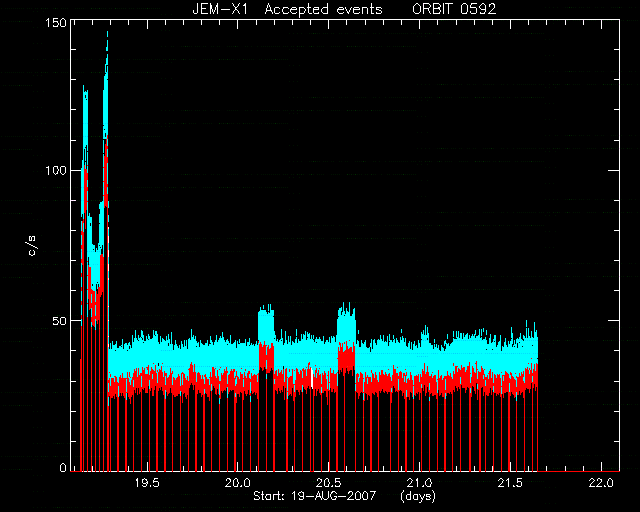Image resolution: width=640 pixels, height=512 pixels.
Task: Click the 0 y-axis tick label
Action: coord(63,467)
